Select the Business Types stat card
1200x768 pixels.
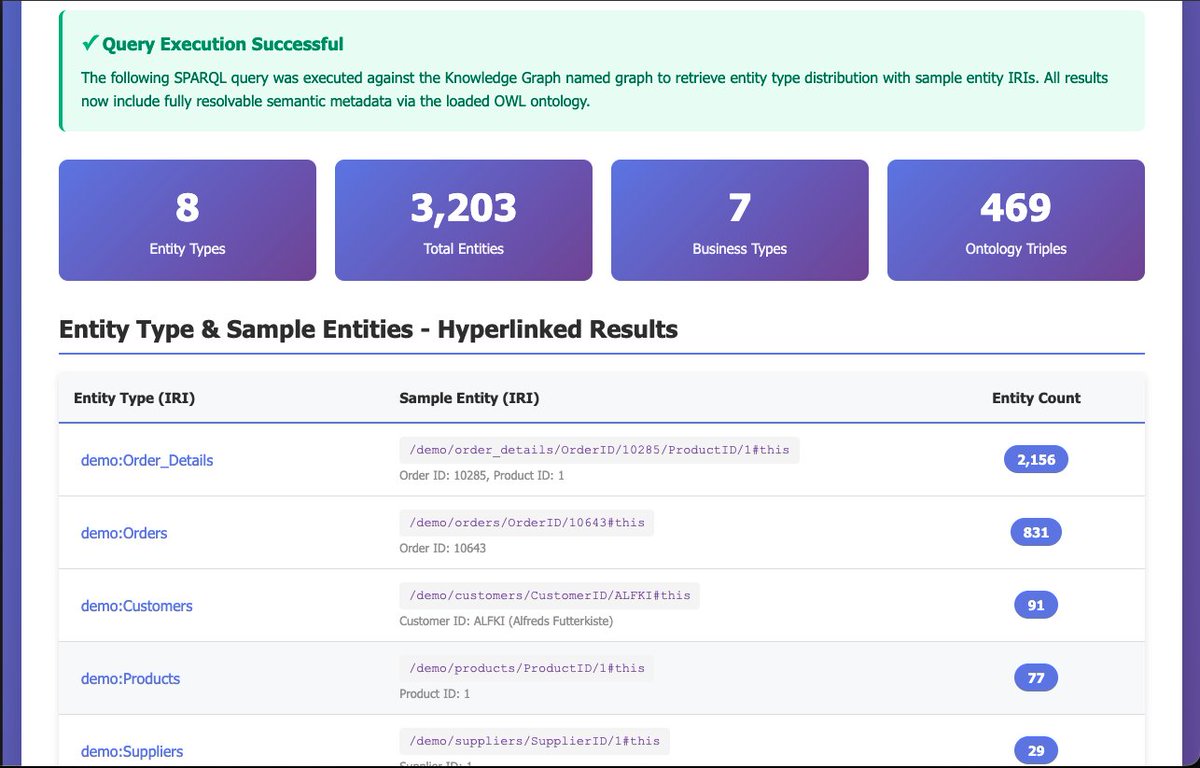point(739,220)
